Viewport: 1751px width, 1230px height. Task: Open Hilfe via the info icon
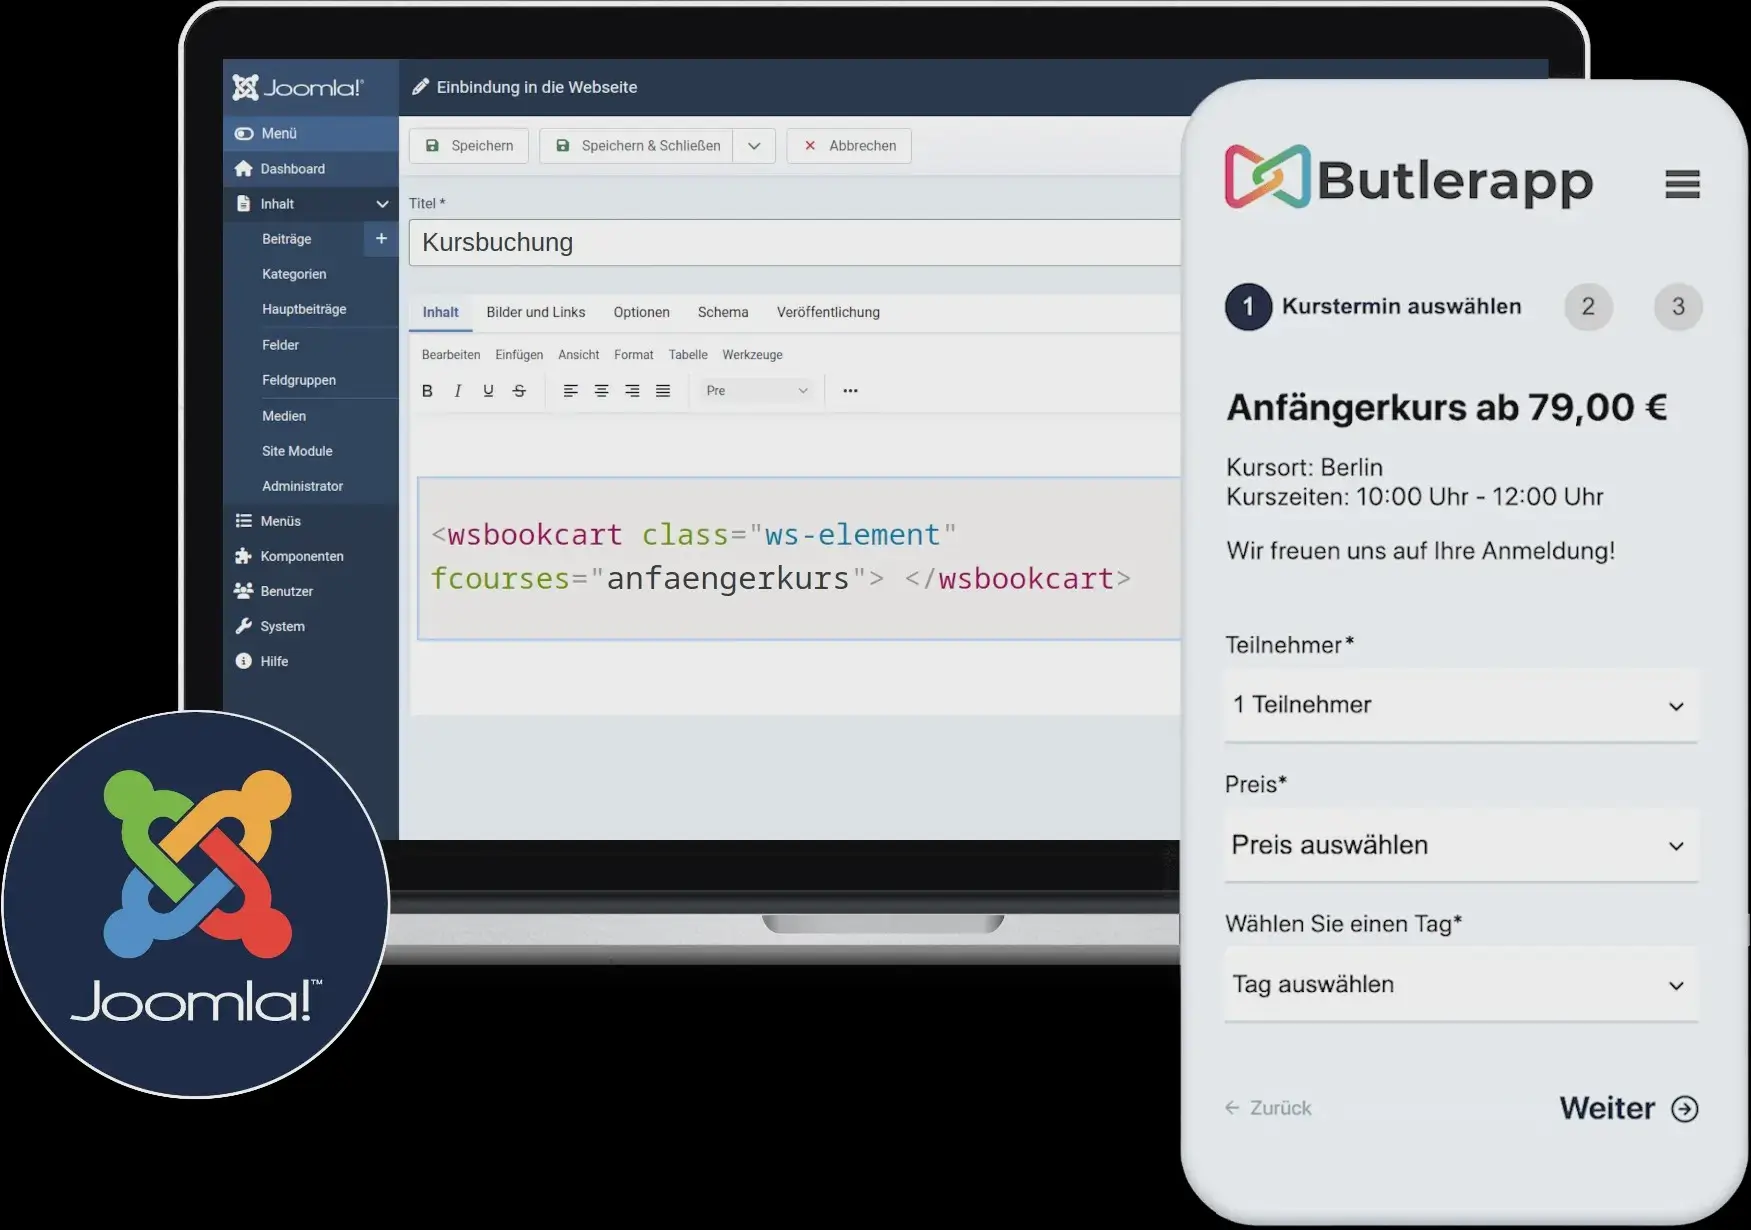(243, 661)
